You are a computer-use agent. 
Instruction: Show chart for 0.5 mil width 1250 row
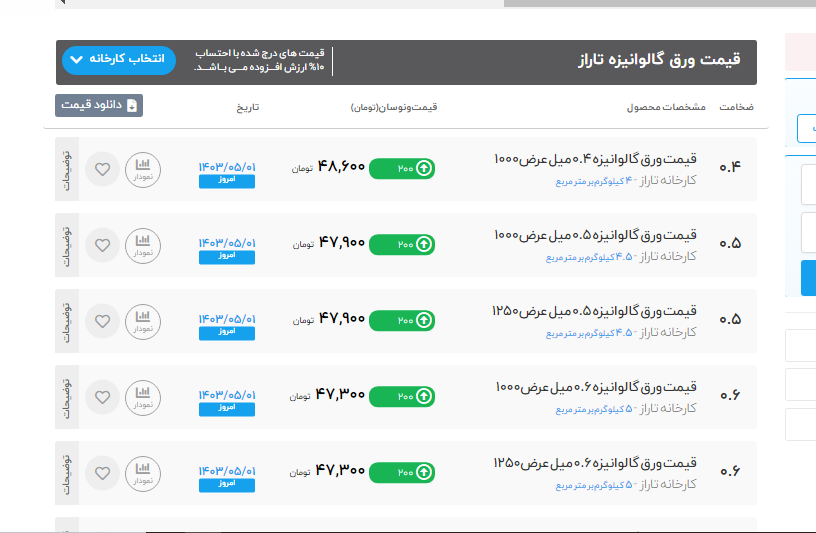pyautogui.click(x=142, y=320)
